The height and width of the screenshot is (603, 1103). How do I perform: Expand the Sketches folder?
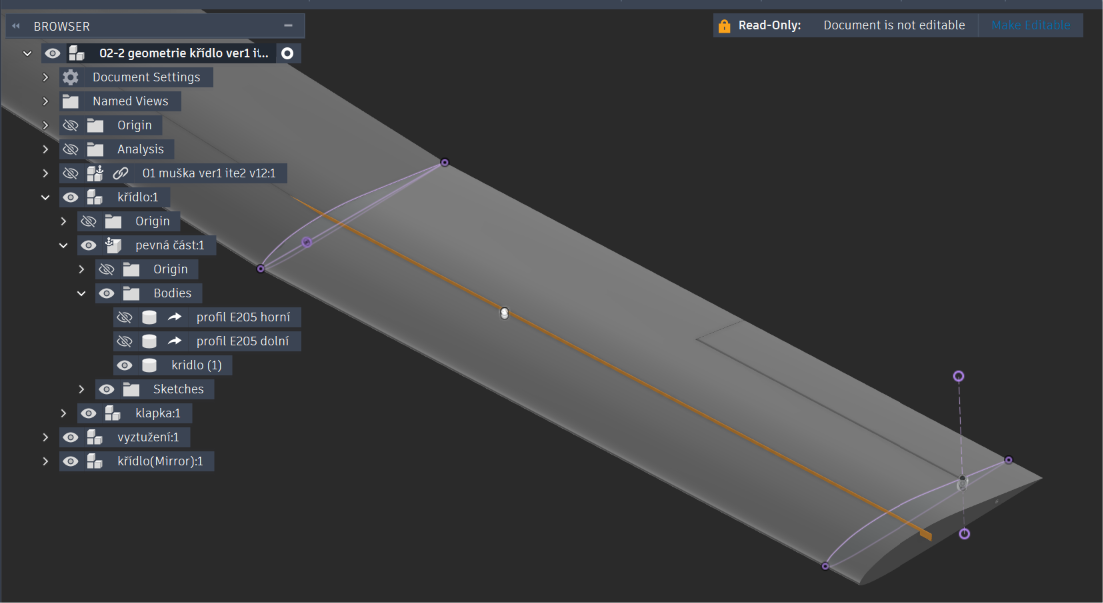(82, 389)
